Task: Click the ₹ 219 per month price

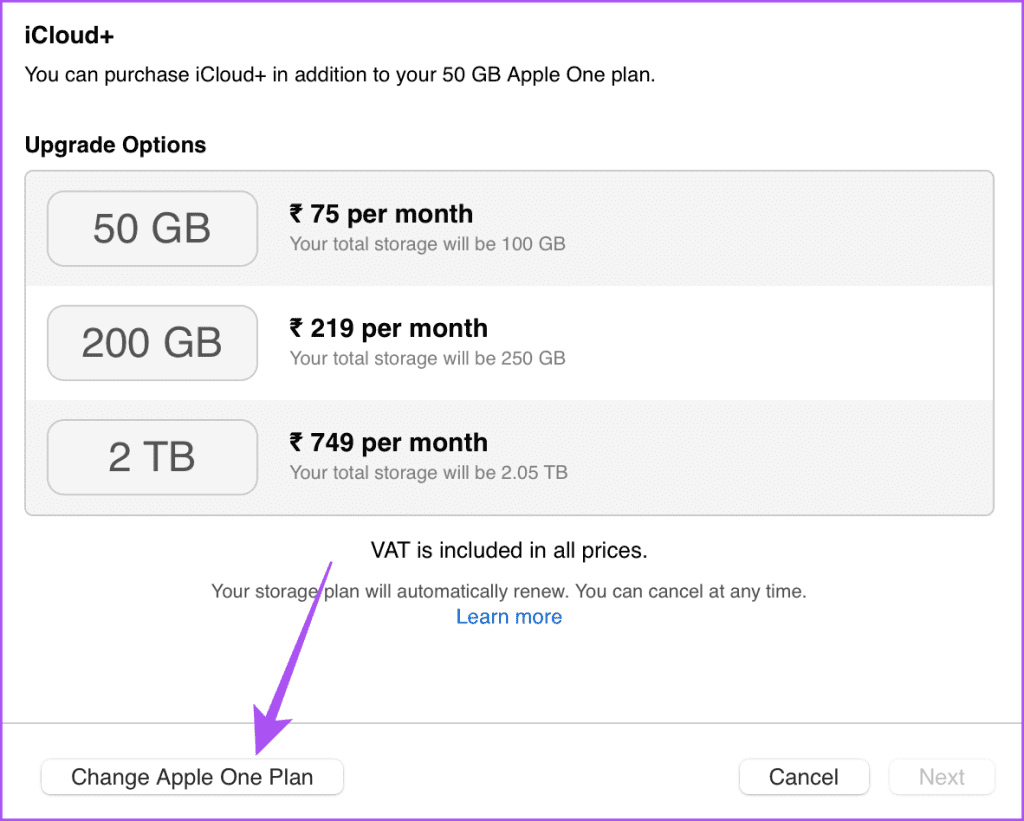Action: [x=389, y=329]
